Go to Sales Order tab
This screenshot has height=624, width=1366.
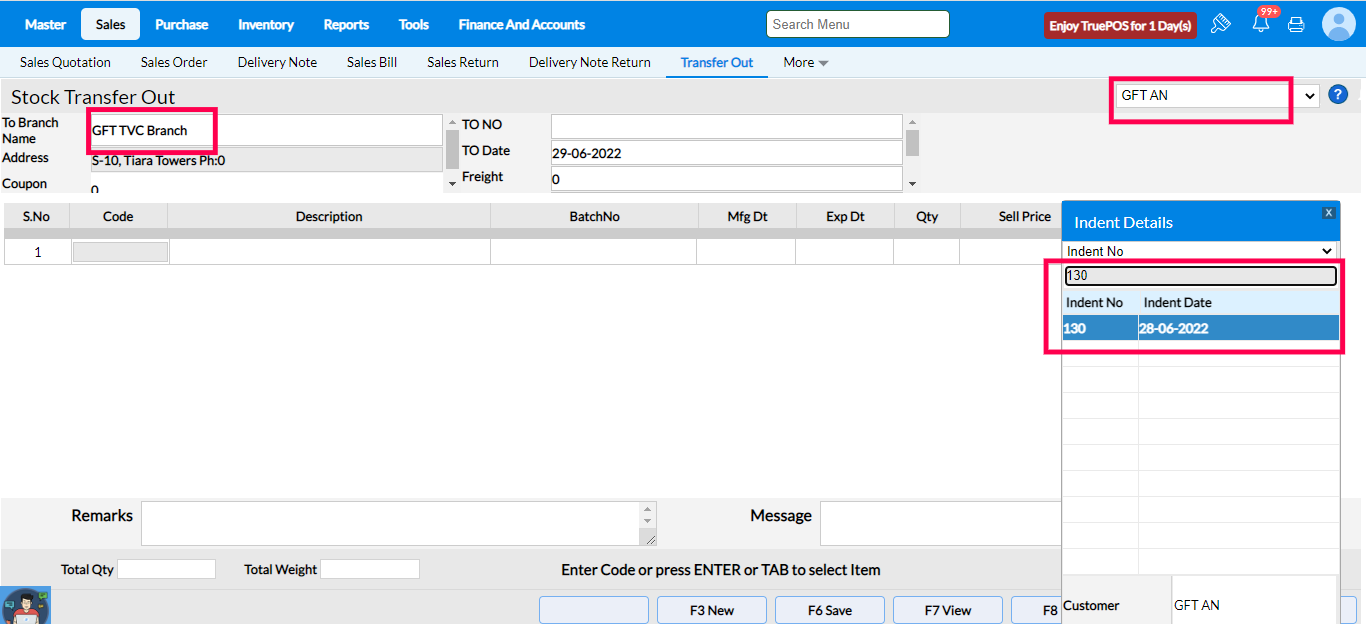[174, 62]
